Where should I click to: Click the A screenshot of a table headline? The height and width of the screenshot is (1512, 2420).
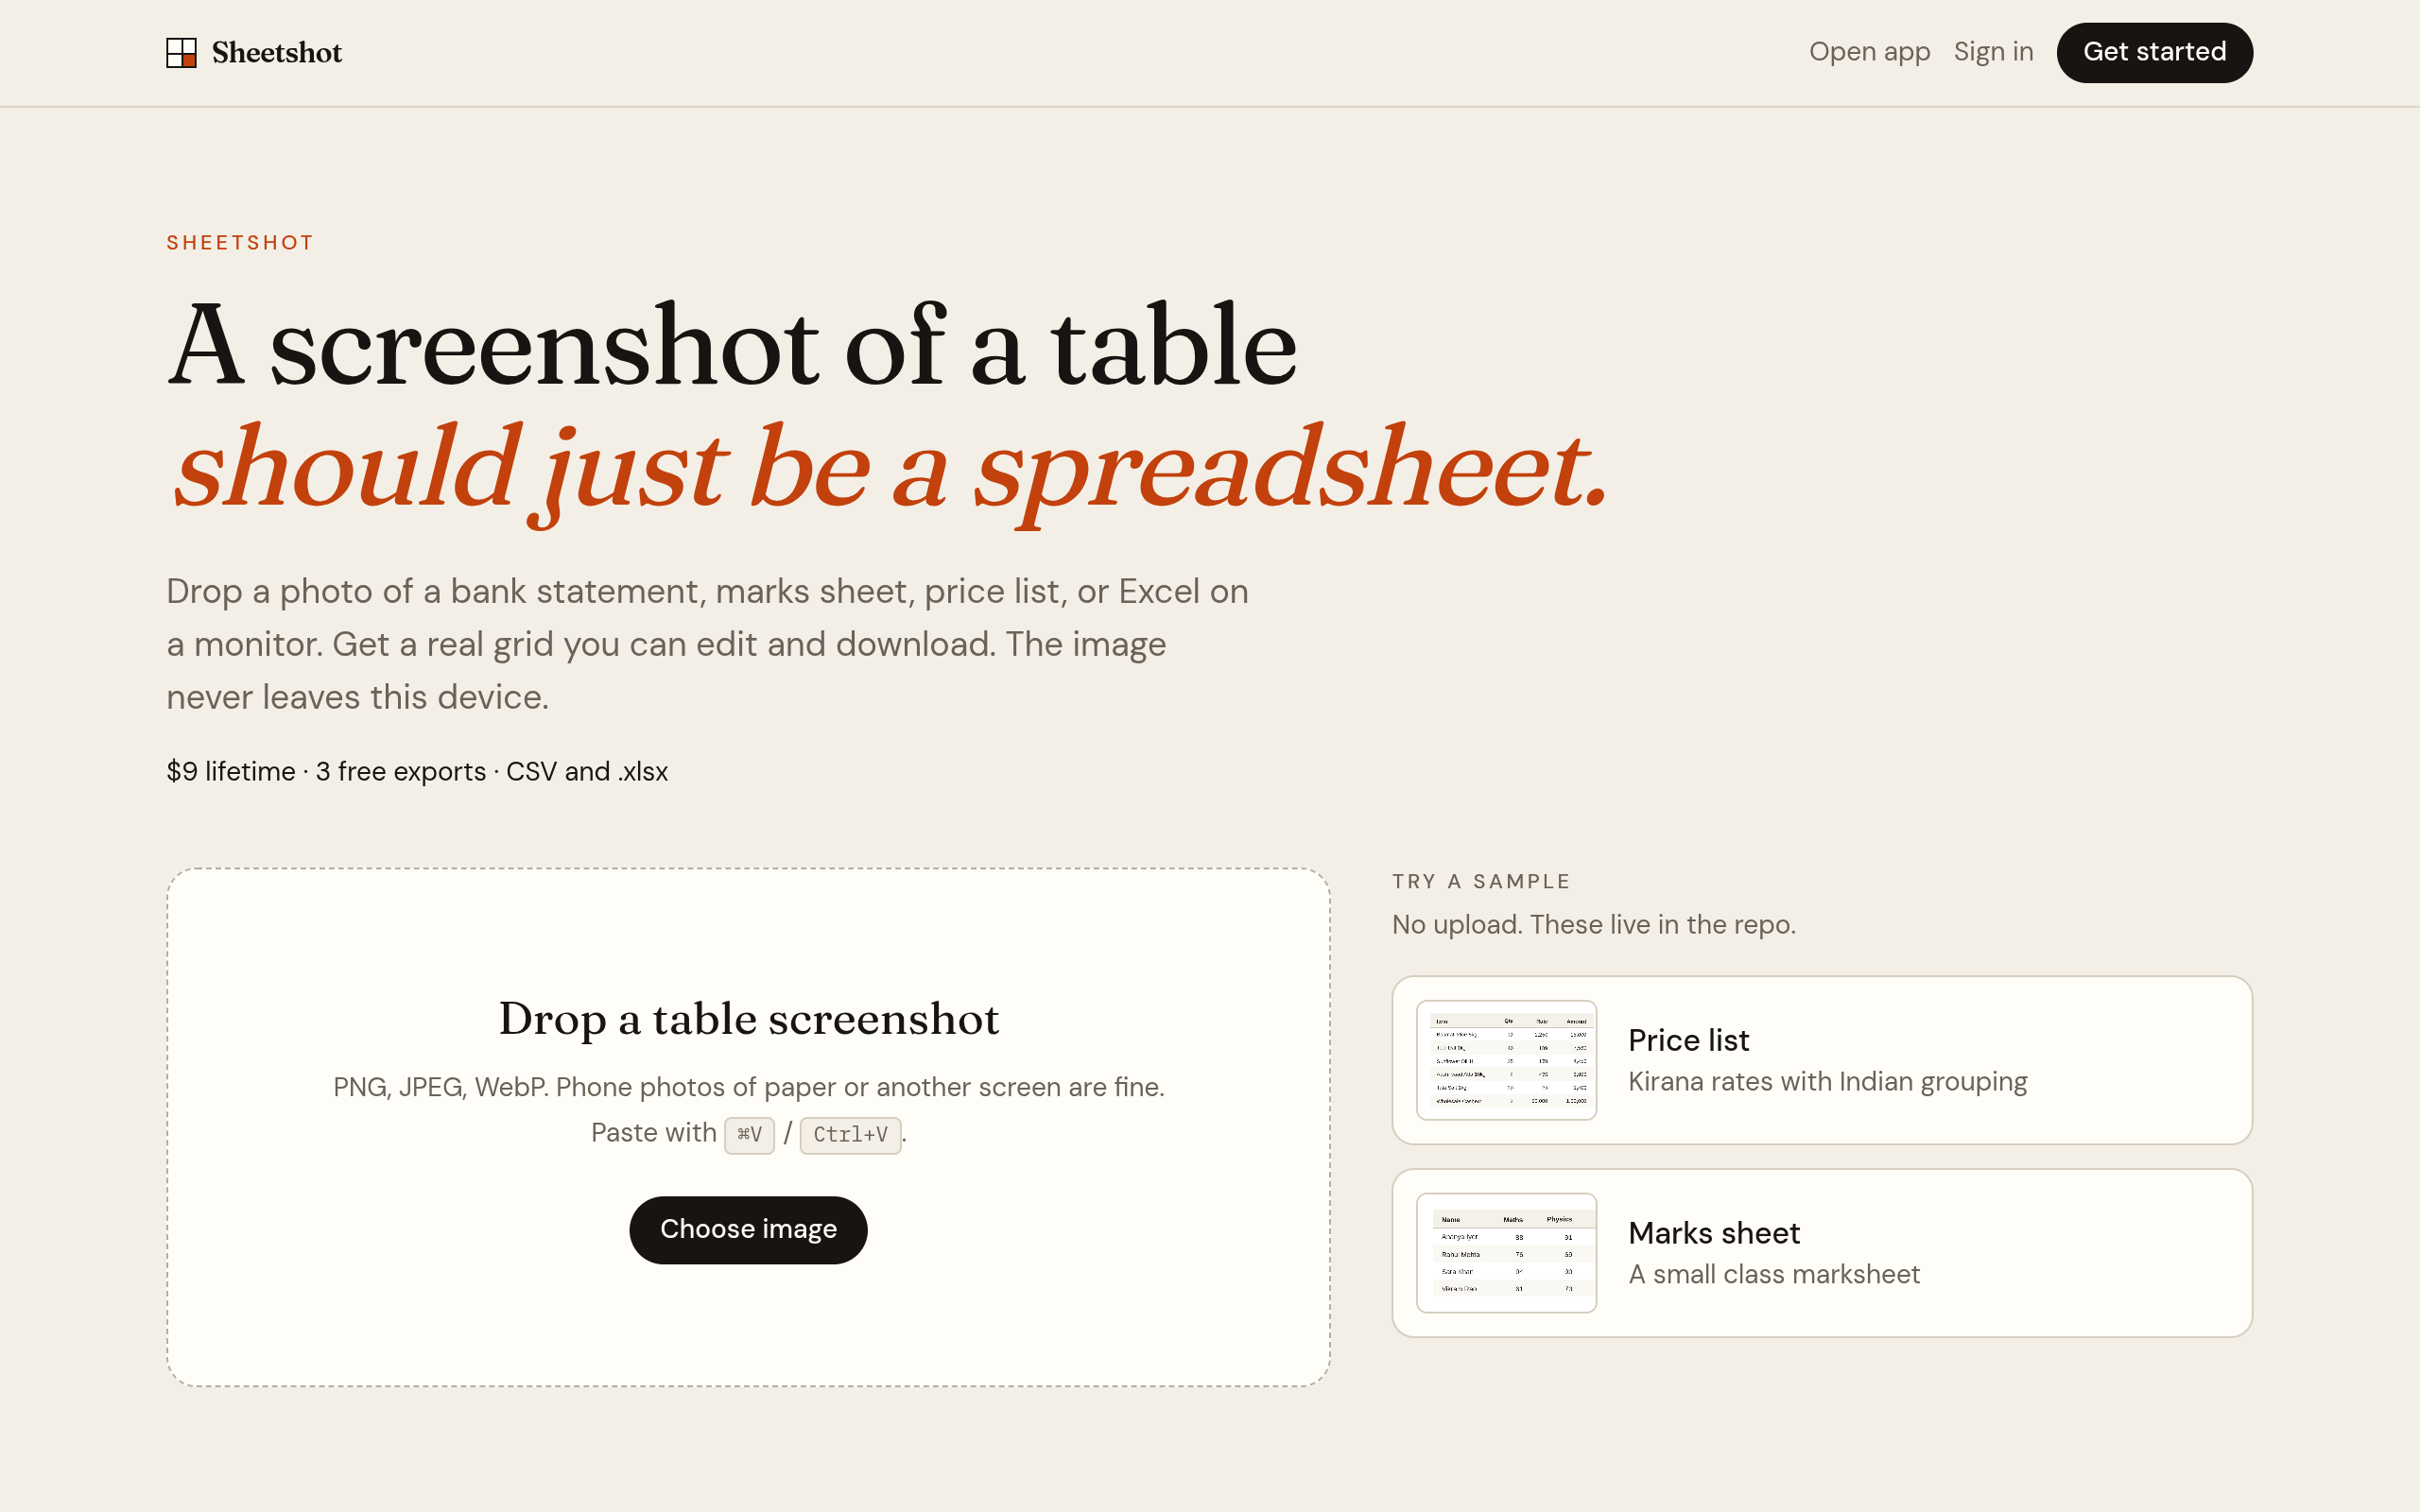(x=732, y=345)
